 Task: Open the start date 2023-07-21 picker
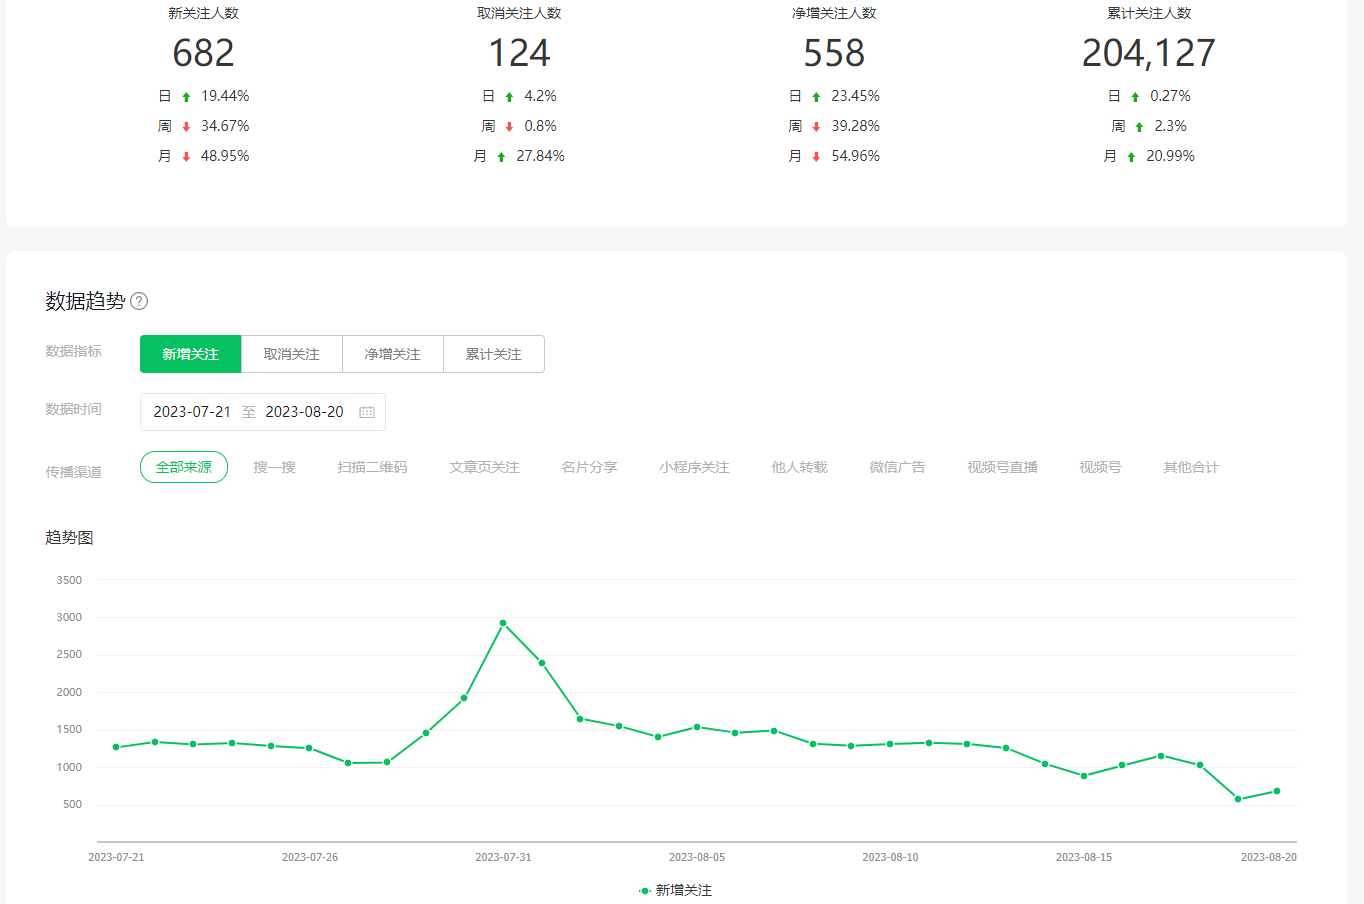click(192, 412)
